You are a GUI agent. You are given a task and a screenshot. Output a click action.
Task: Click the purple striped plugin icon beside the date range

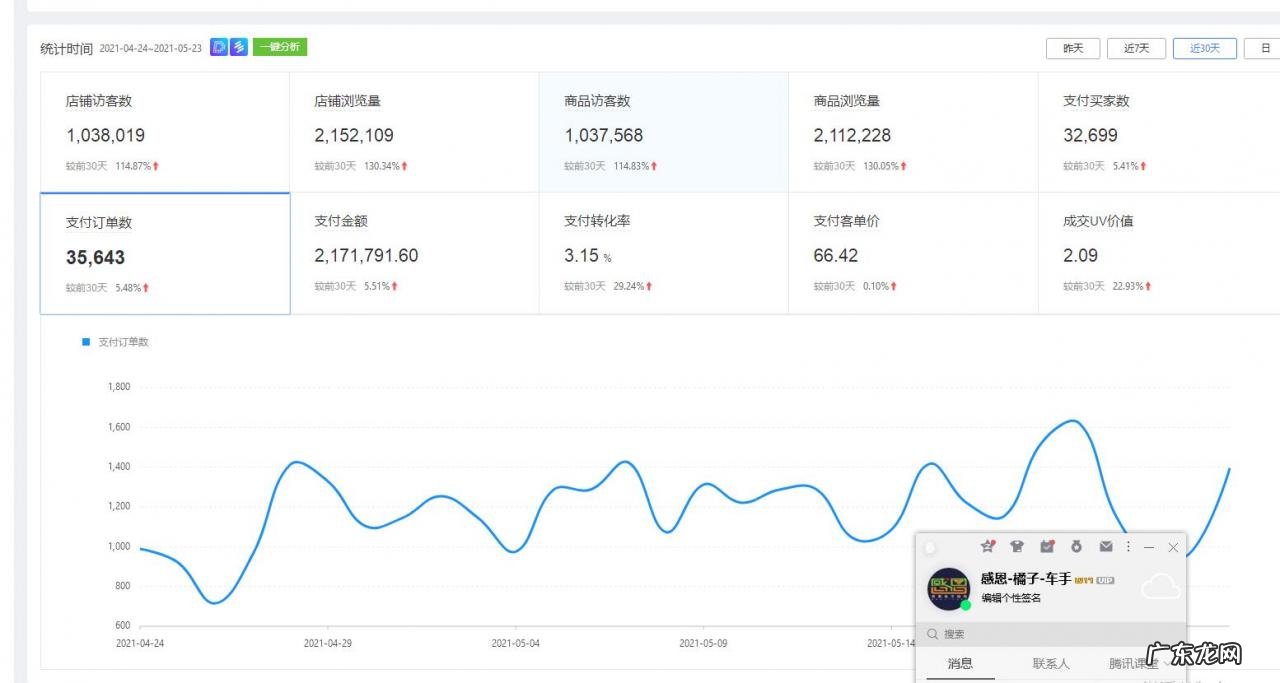point(239,47)
